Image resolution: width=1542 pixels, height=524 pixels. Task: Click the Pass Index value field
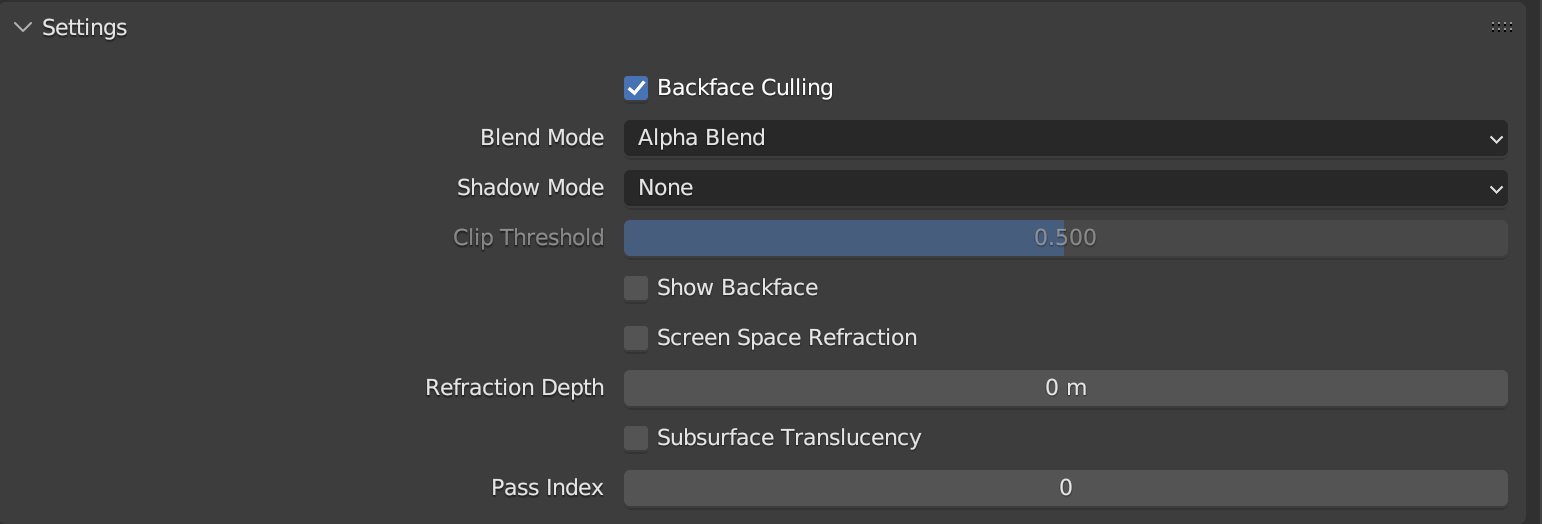tap(1065, 488)
